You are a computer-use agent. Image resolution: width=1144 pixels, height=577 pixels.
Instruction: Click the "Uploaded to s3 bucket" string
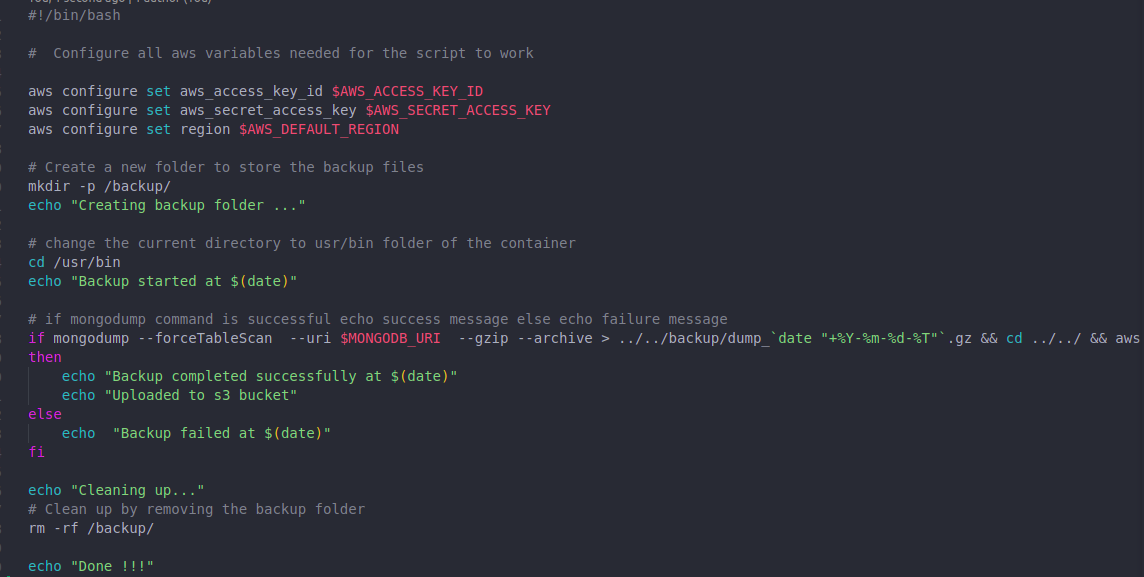click(x=201, y=395)
